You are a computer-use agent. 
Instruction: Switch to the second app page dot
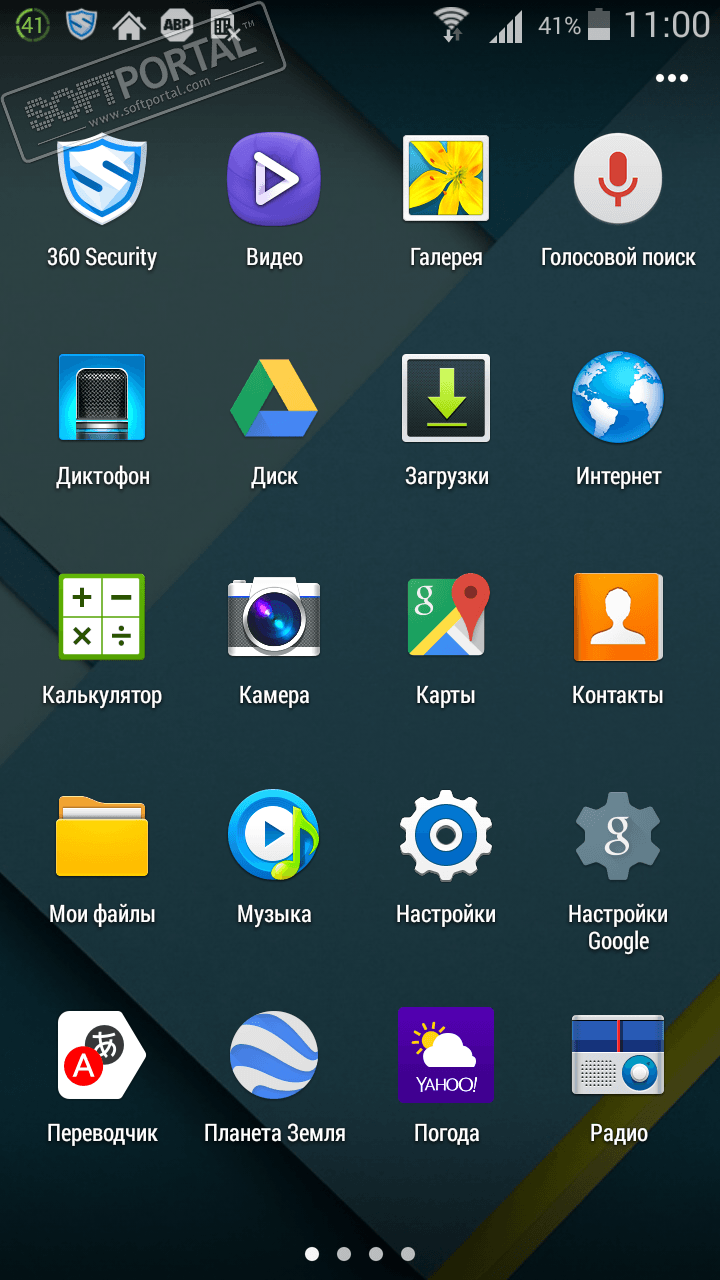(x=344, y=1253)
